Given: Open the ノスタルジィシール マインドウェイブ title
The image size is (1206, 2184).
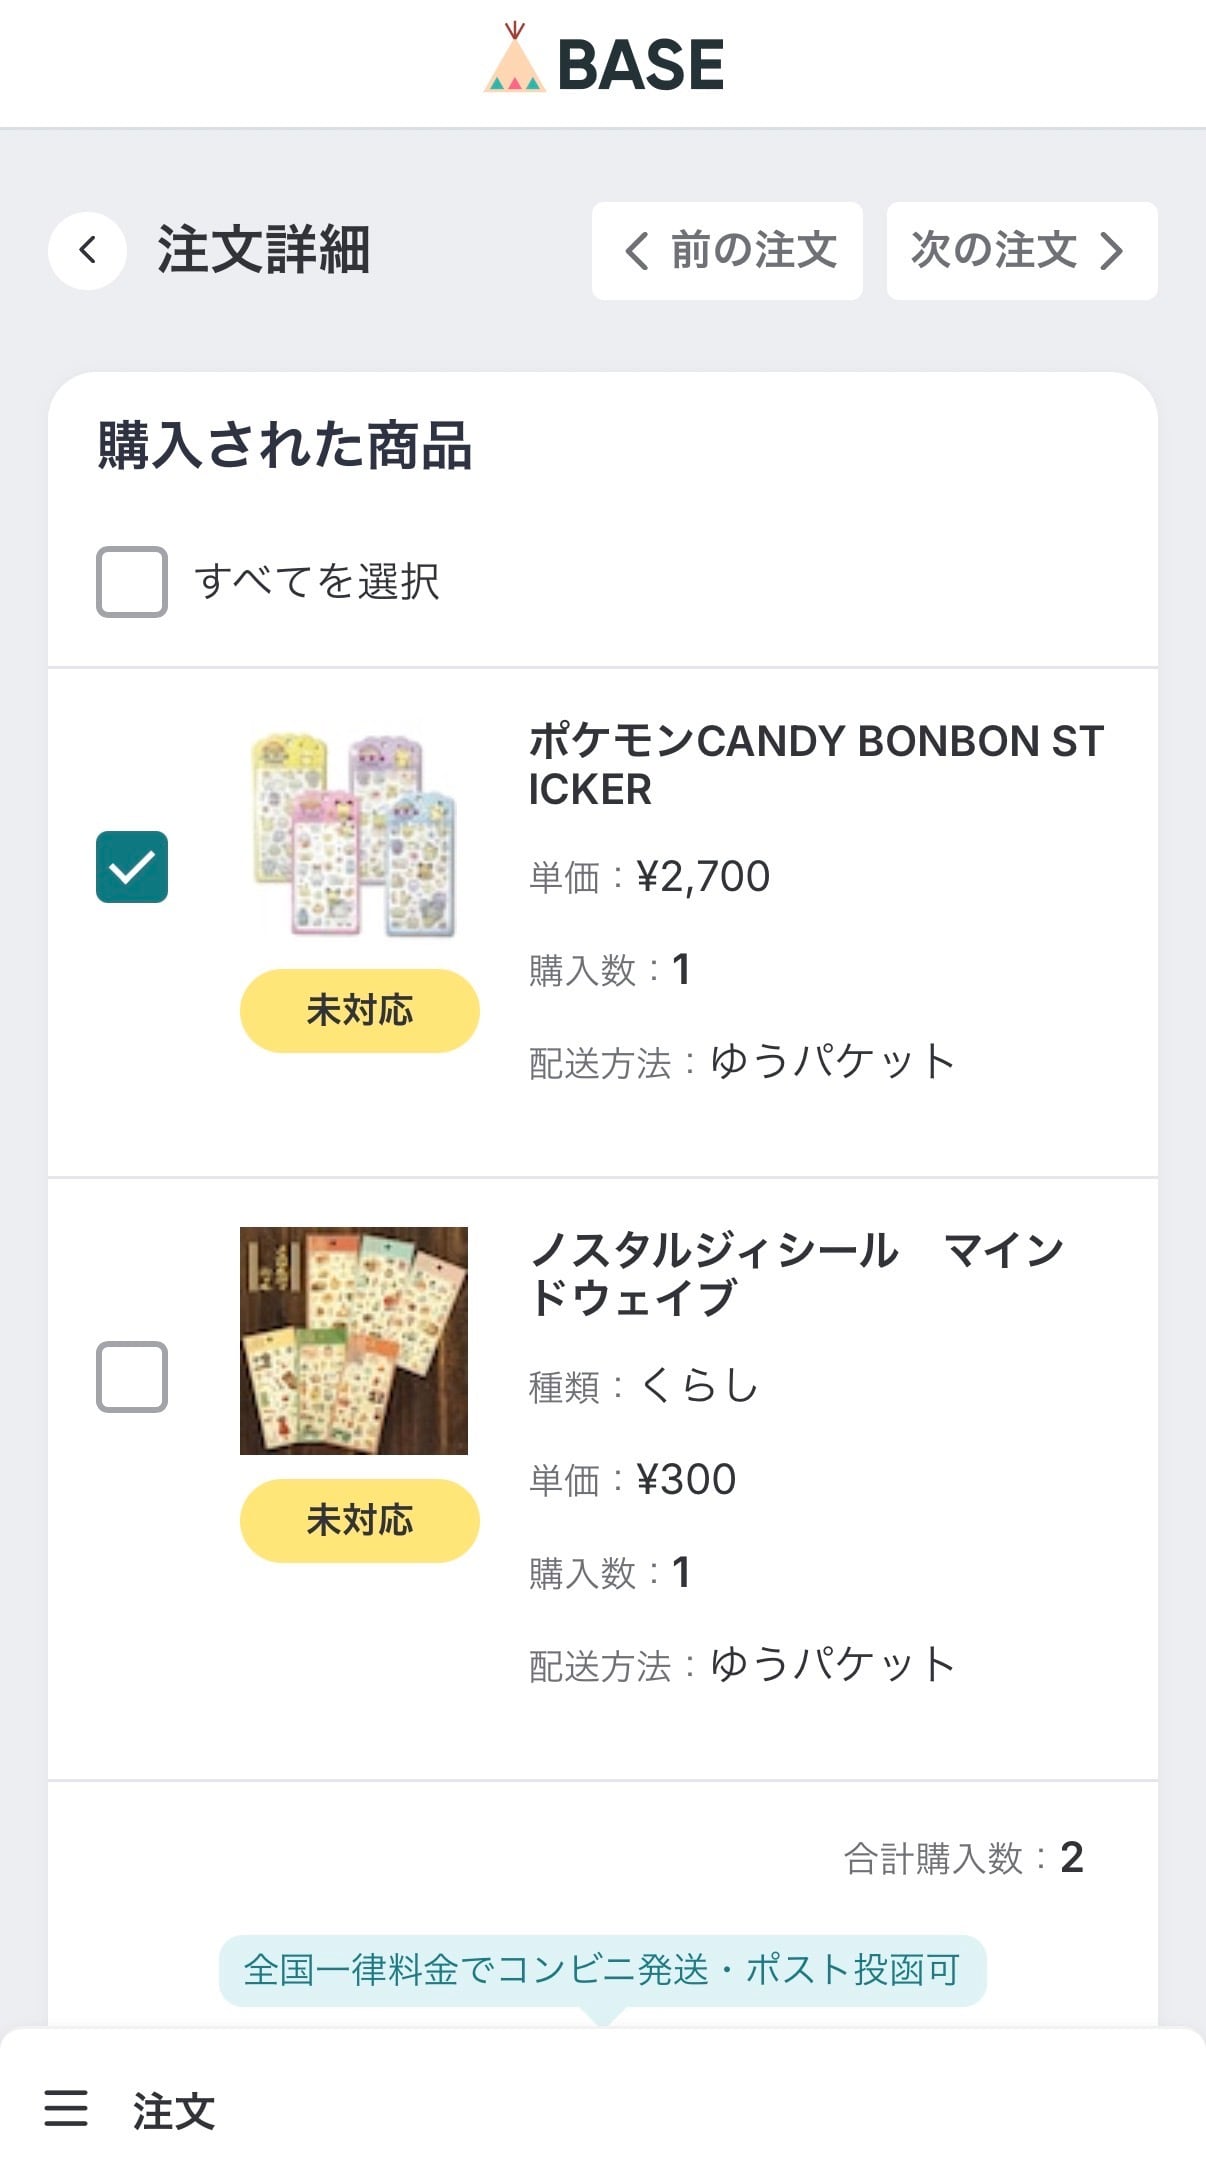Looking at the screenshot, I should point(795,1274).
